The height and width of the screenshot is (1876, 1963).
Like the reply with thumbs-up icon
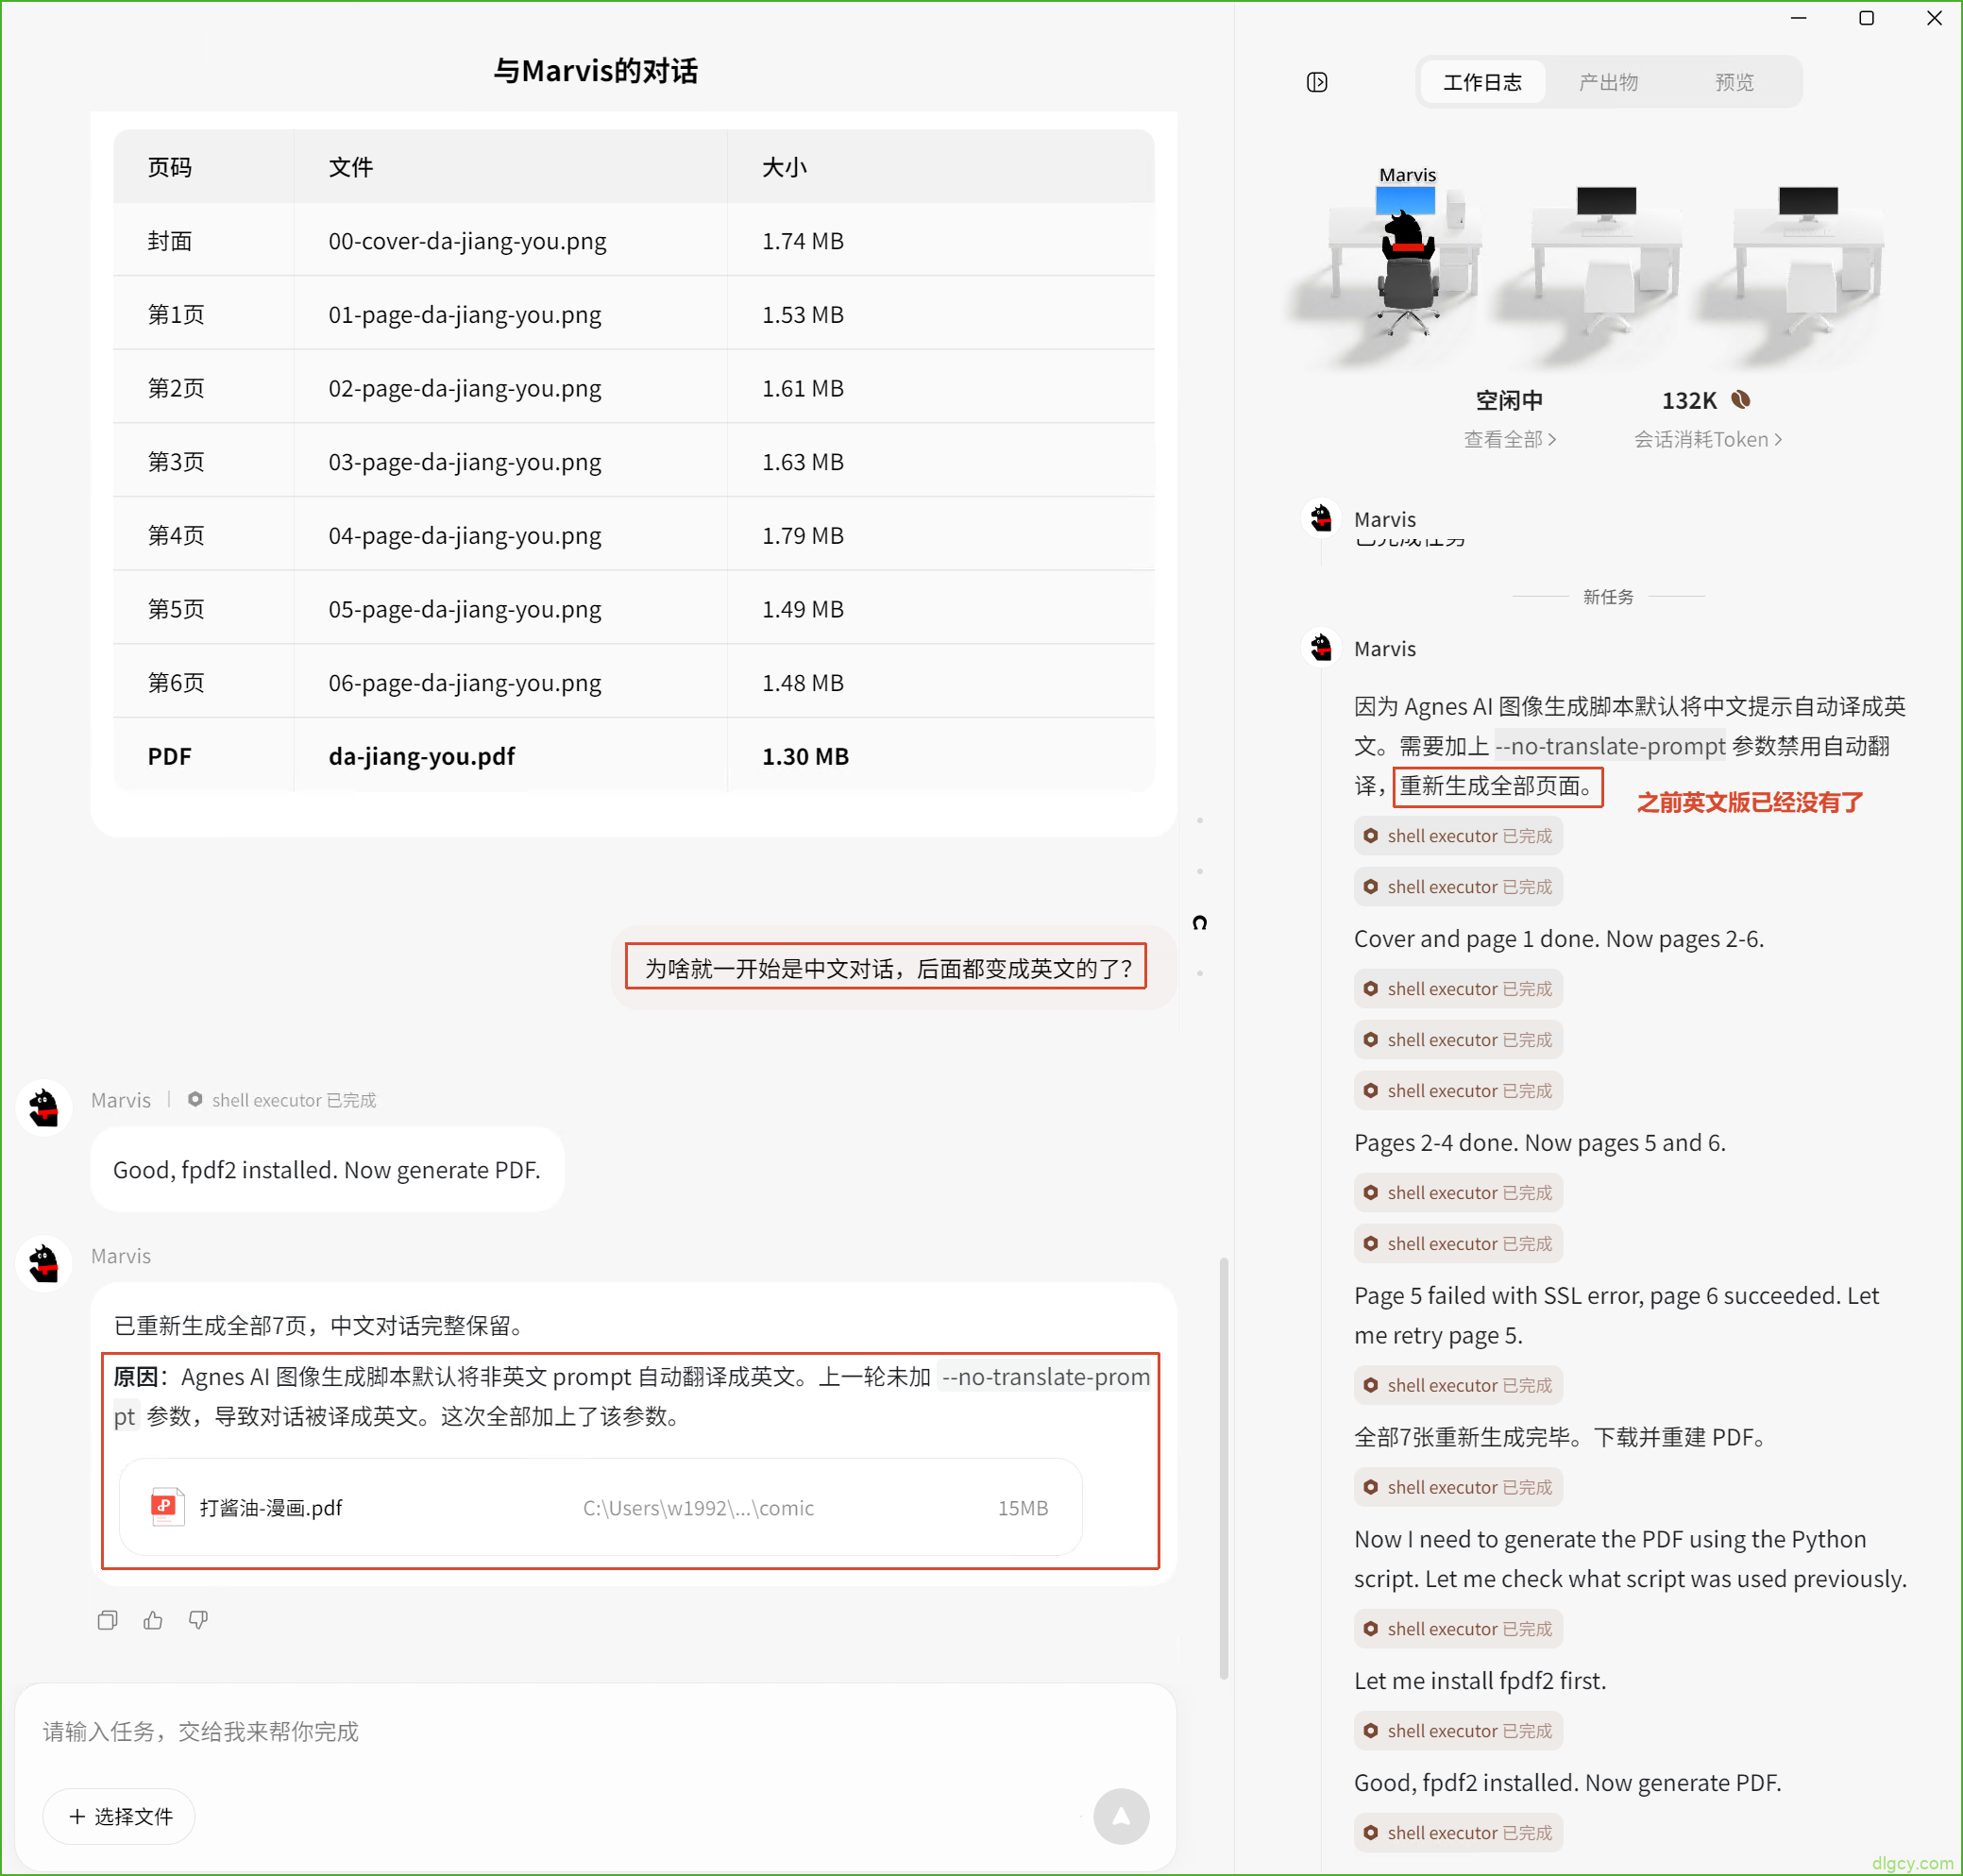[153, 1620]
